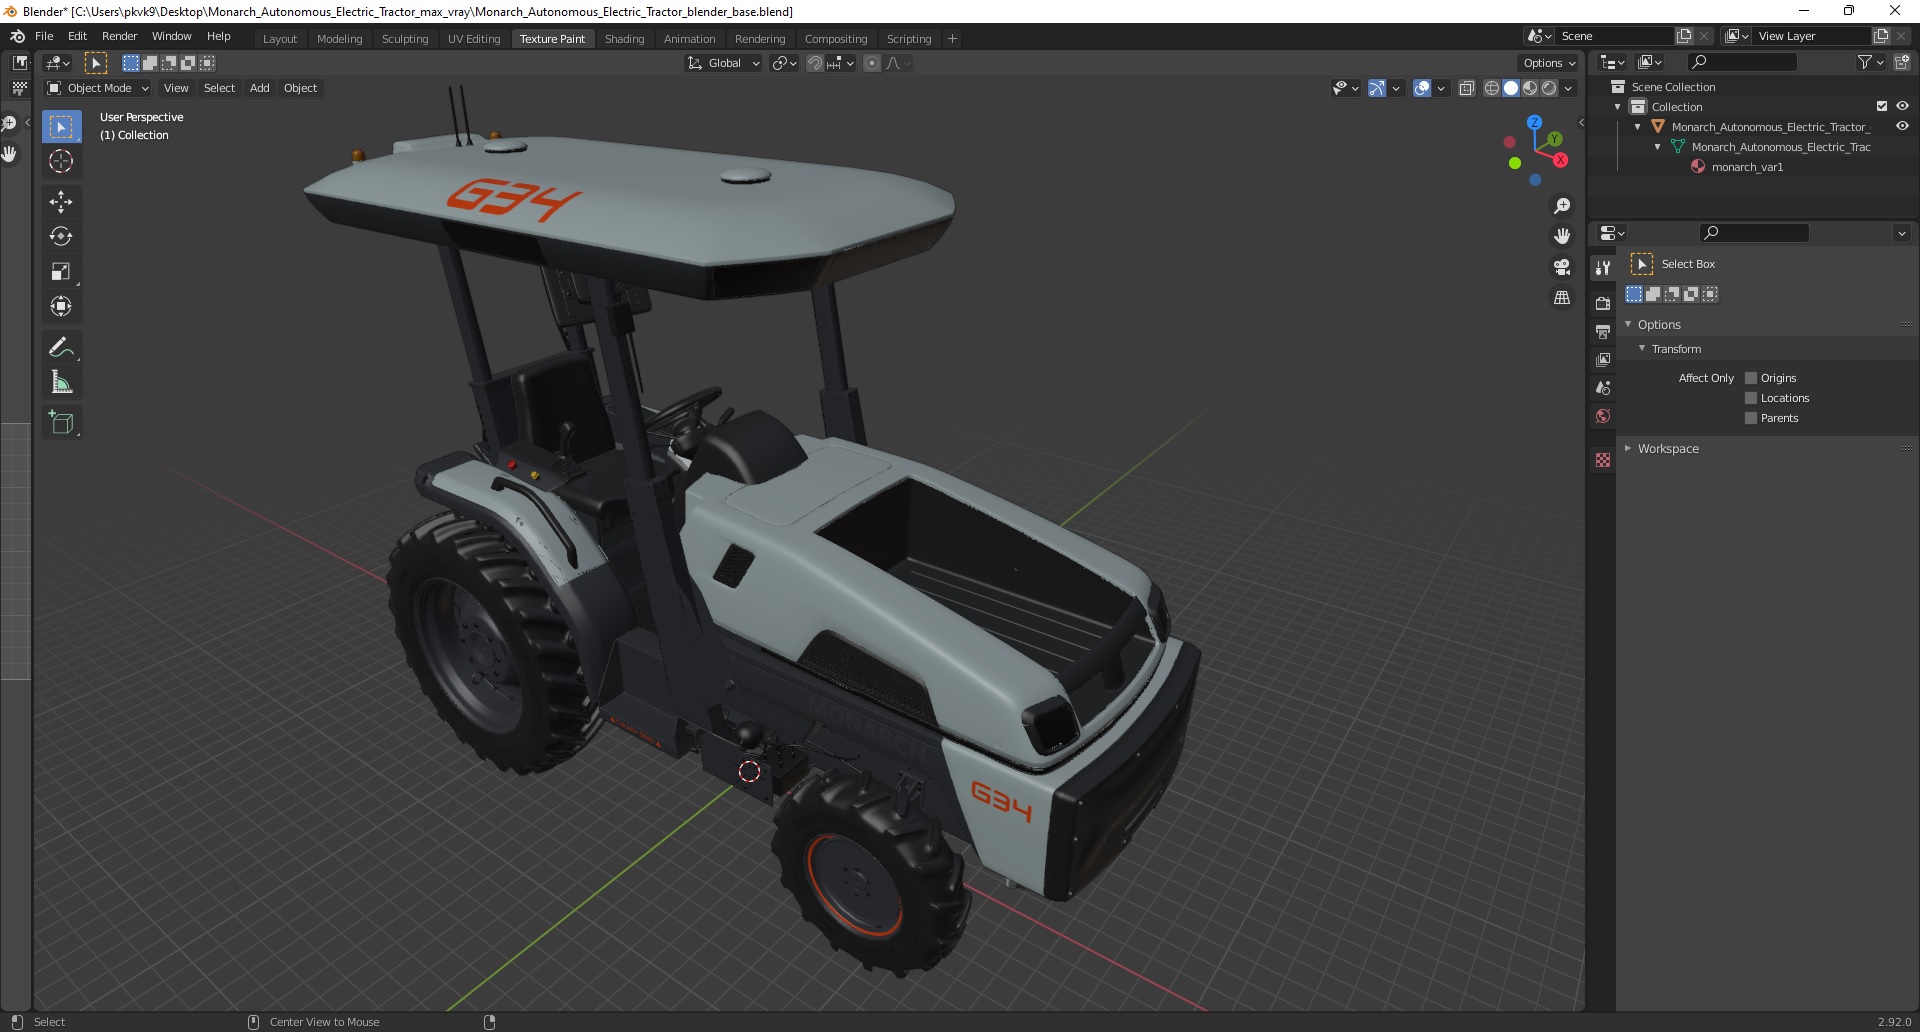Click the X axis on the navigation gizmo
Image resolution: width=1920 pixels, height=1032 pixels.
tap(1560, 160)
